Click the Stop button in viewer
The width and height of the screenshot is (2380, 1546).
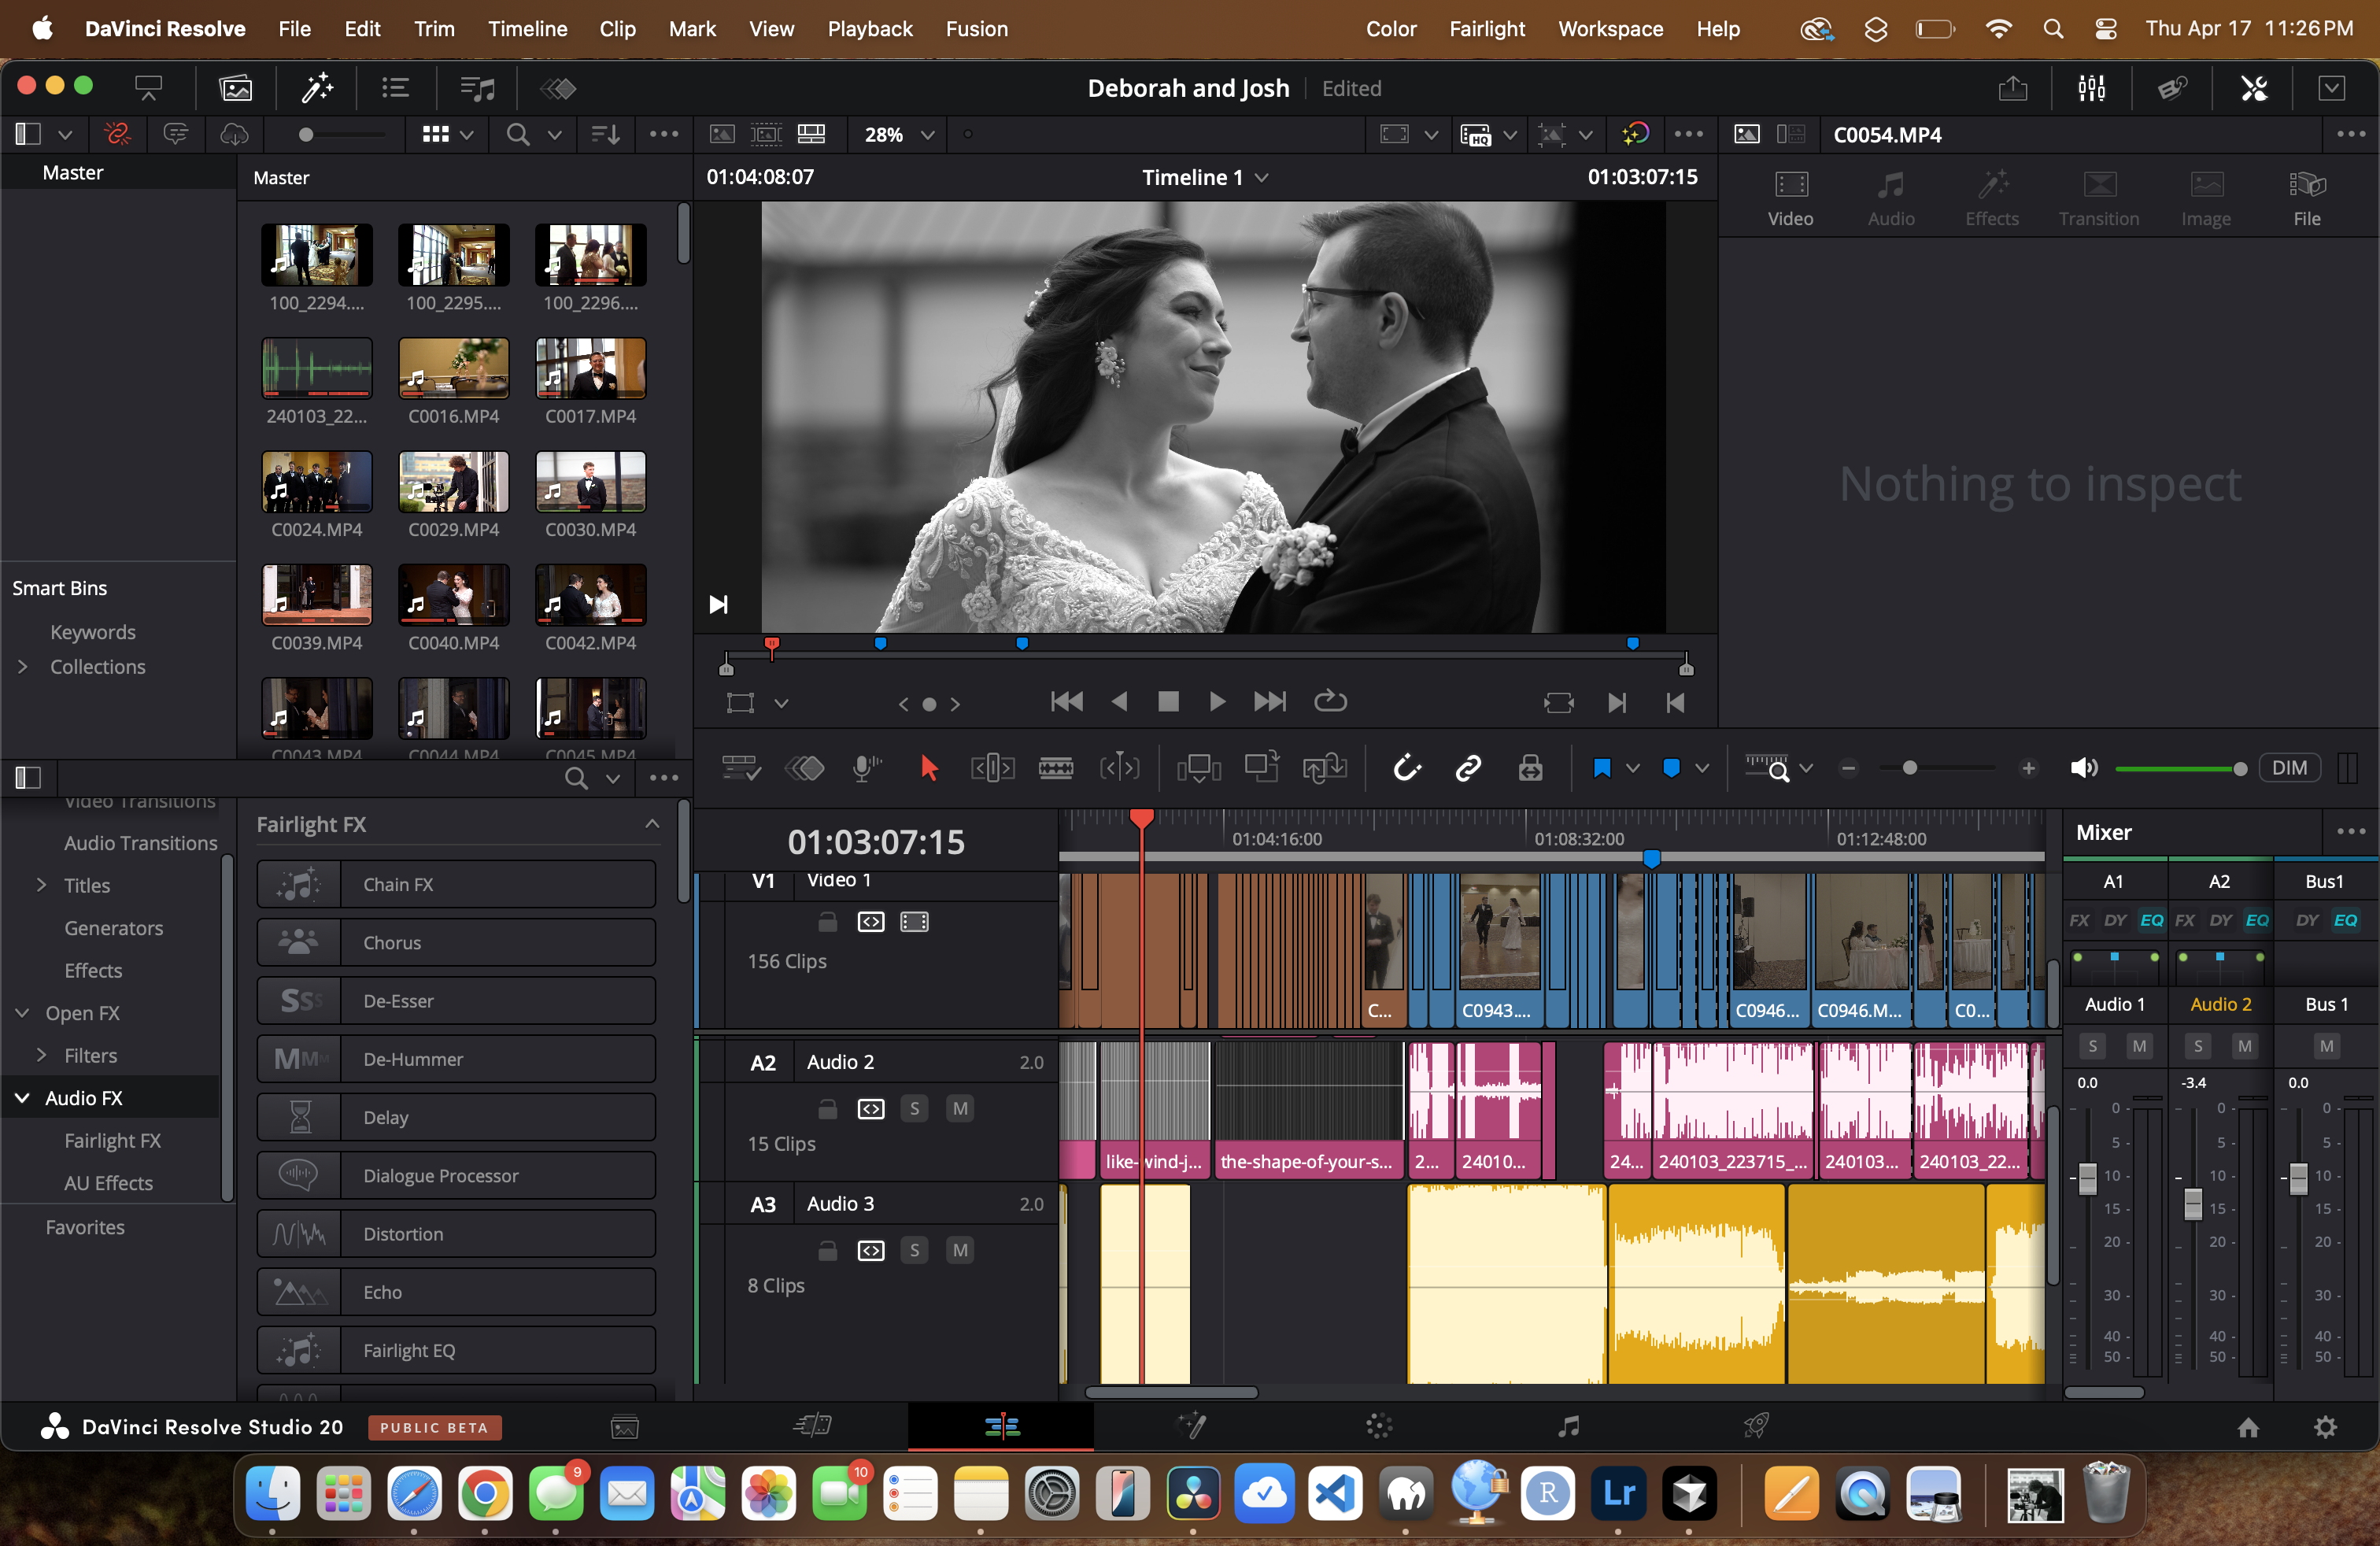(x=1167, y=702)
